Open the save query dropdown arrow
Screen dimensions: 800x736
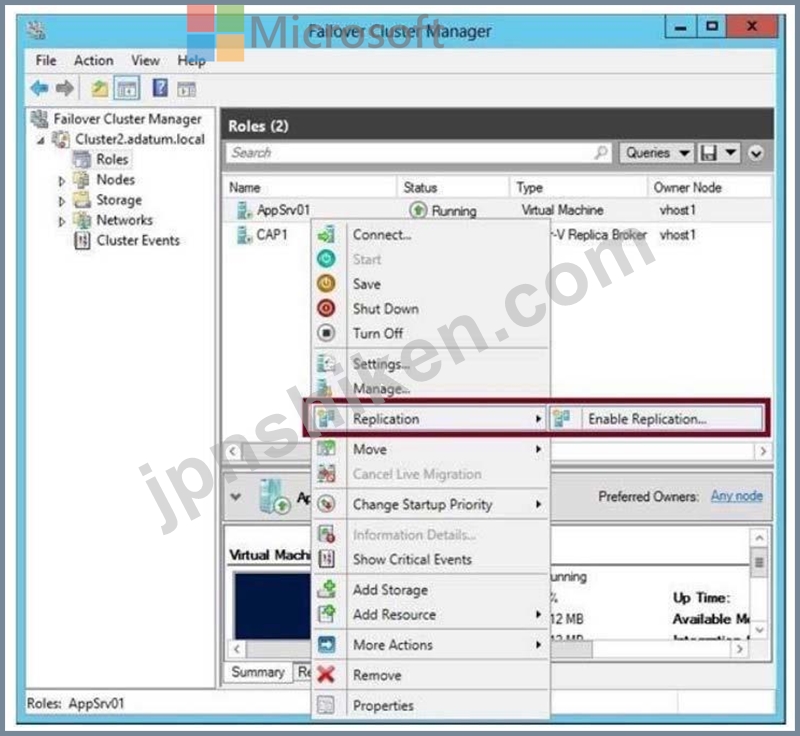(731, 153)
